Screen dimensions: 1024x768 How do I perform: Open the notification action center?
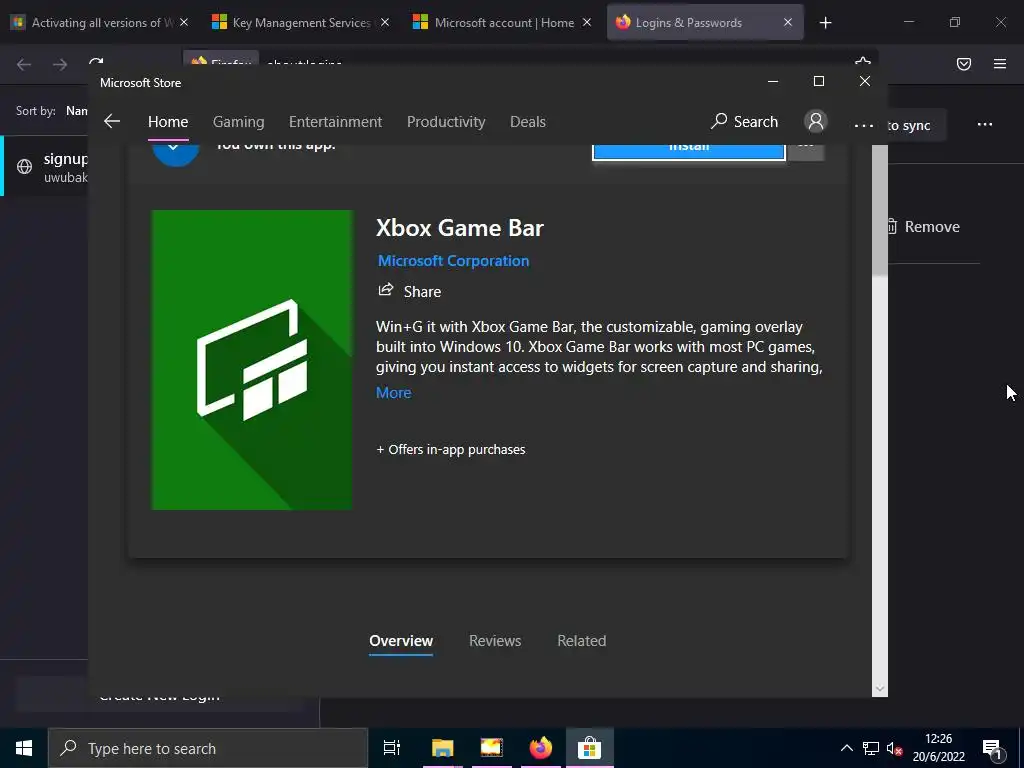click(x=993, y=748)
